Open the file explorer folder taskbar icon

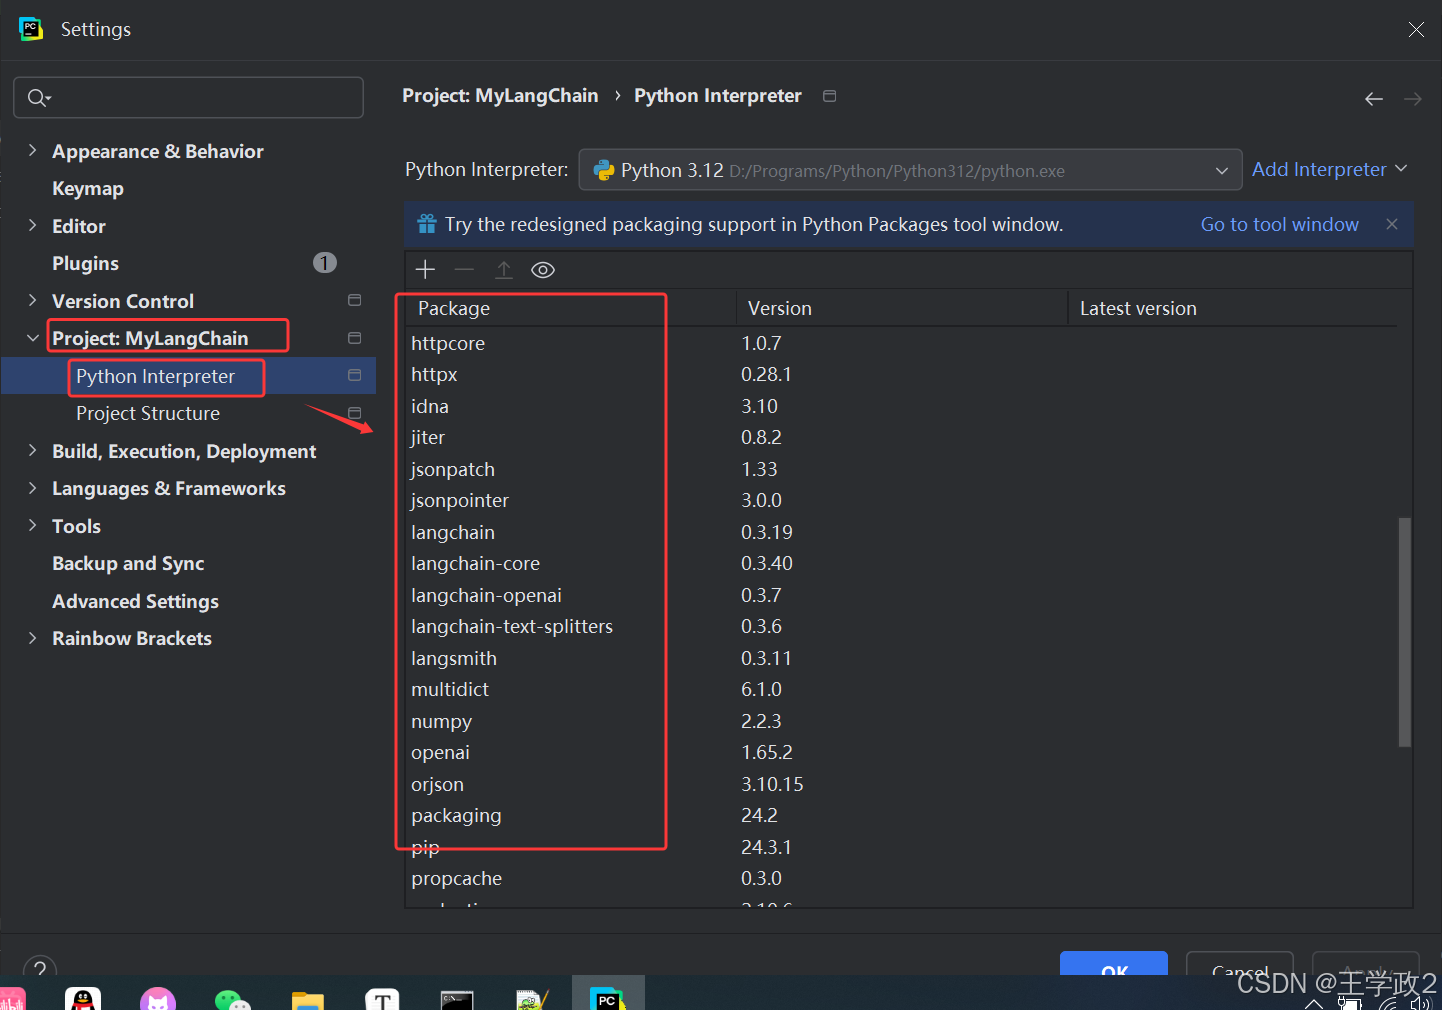308,999
